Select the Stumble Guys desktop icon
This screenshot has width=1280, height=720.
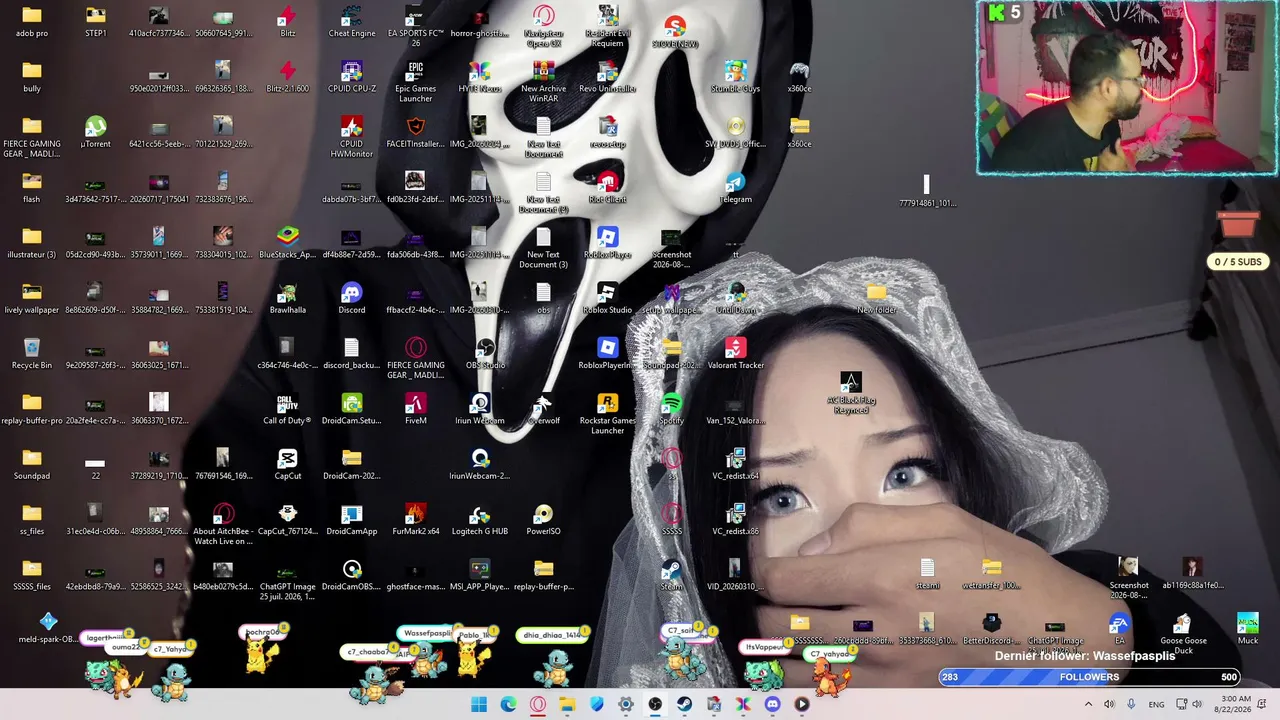coord(736,77)
